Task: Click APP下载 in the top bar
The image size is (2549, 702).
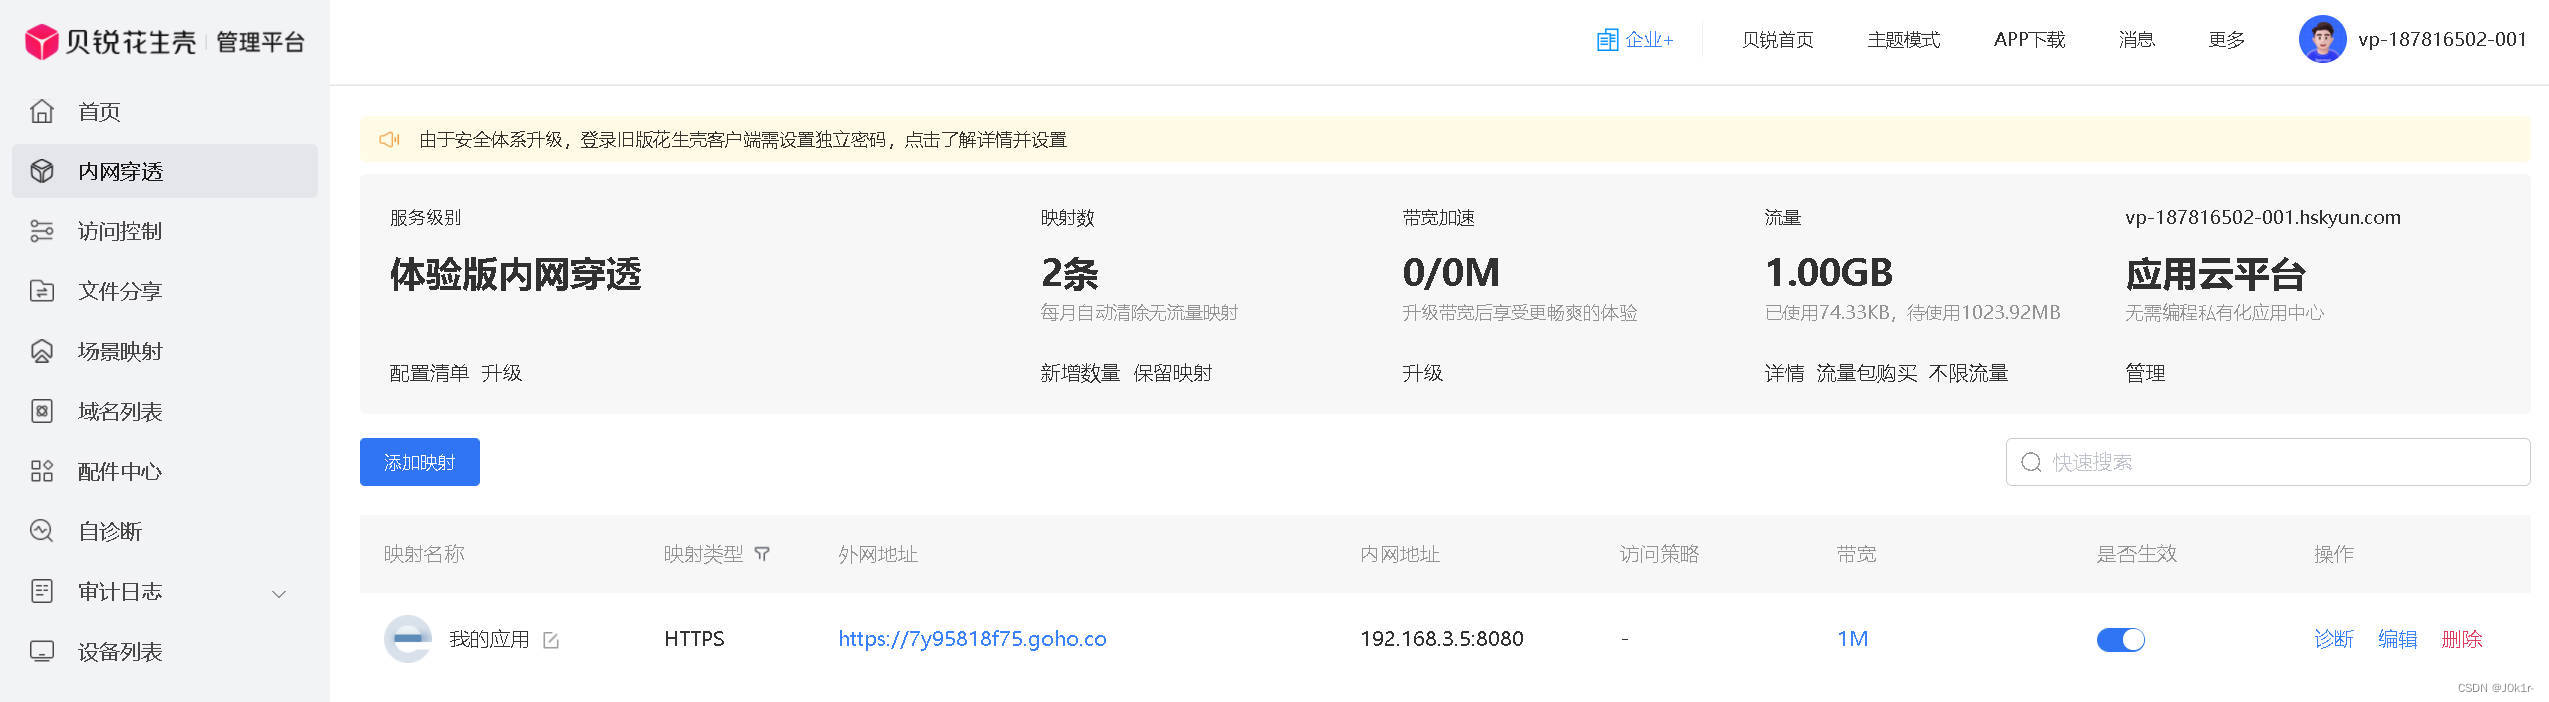Action: (2029, 40)
